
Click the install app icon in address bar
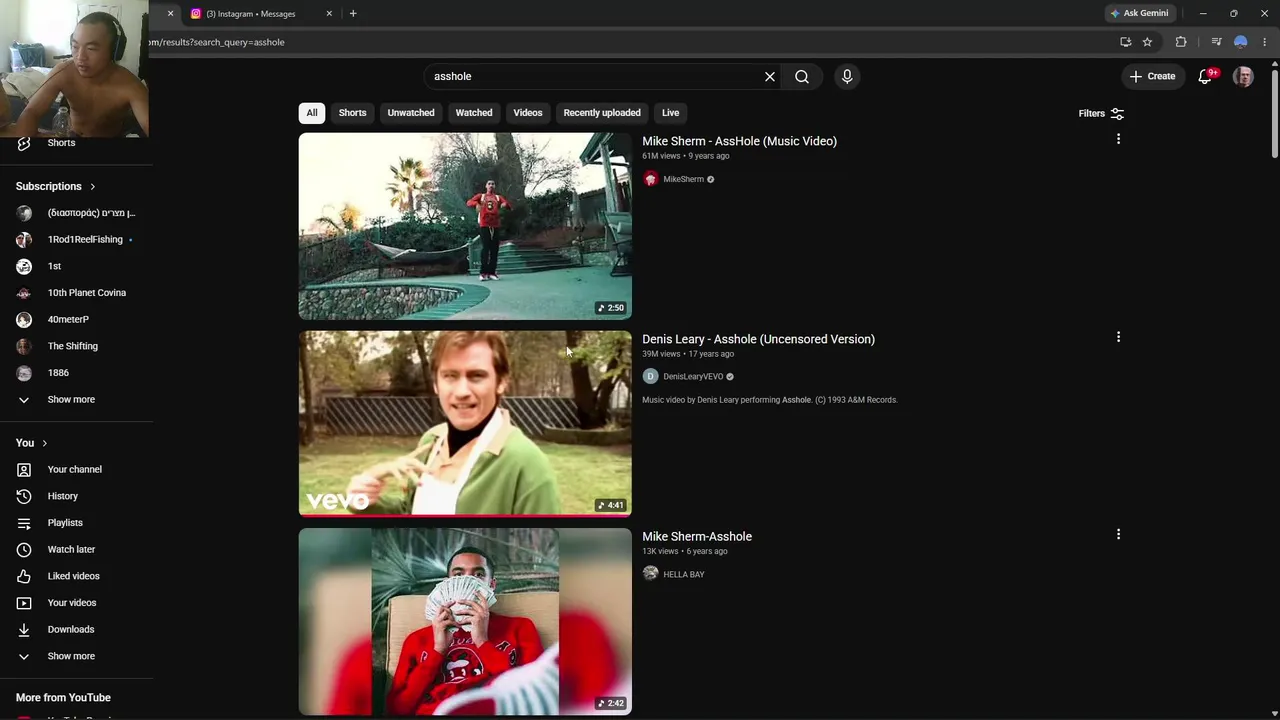click(x=1126, y=42)
